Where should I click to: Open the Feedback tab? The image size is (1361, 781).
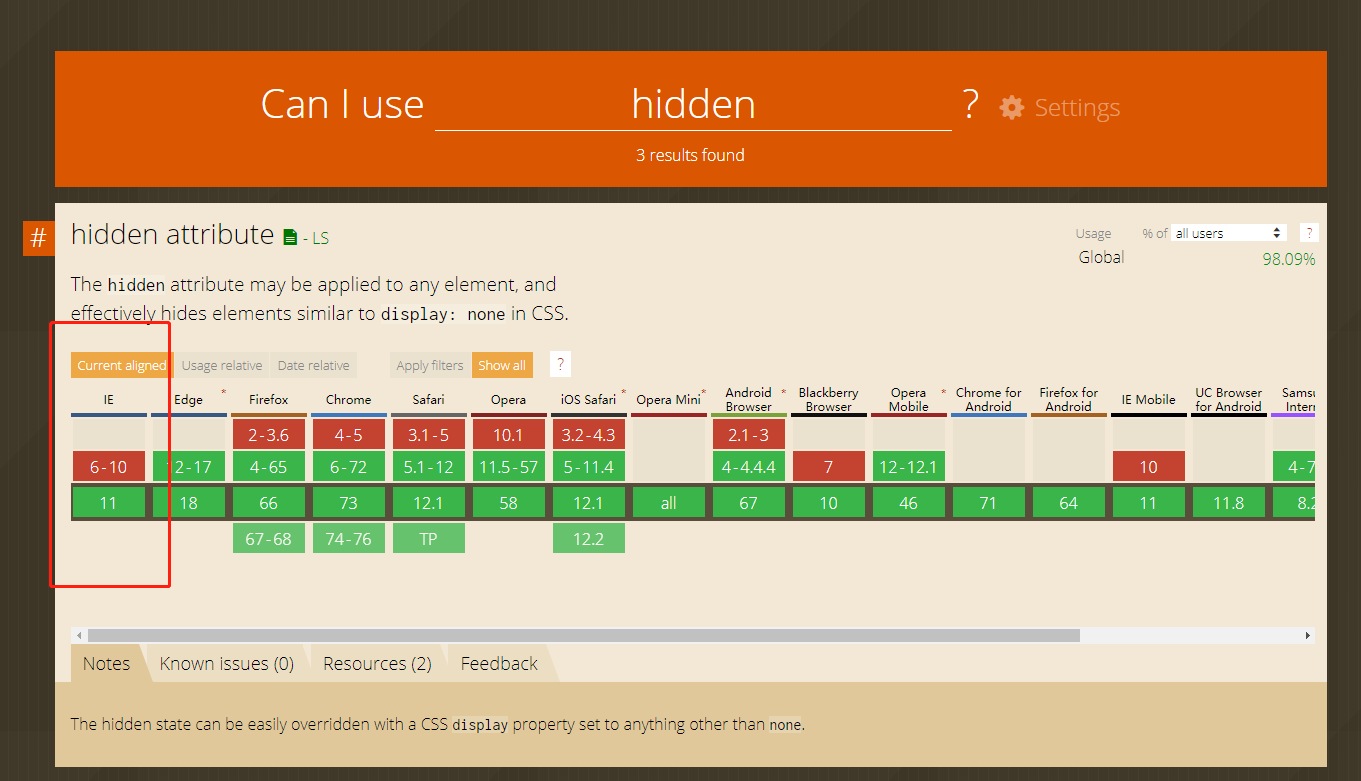[x=499, y=664]
